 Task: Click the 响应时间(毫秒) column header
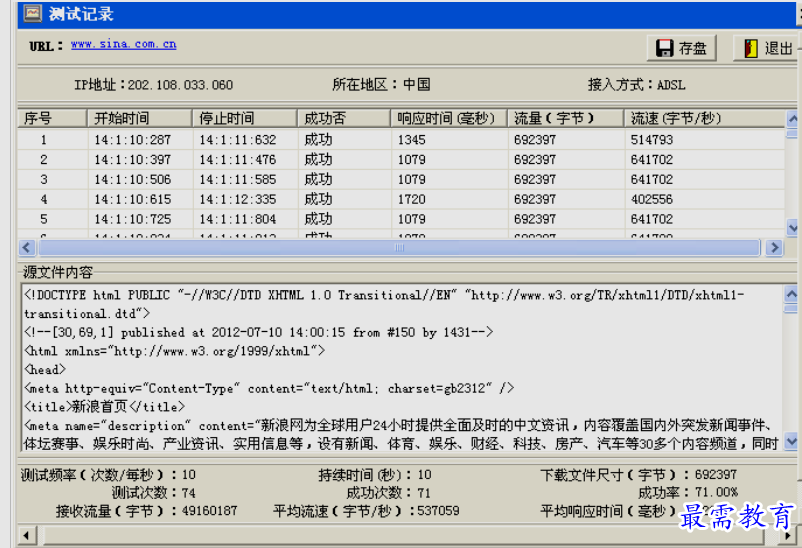[449, 118]
